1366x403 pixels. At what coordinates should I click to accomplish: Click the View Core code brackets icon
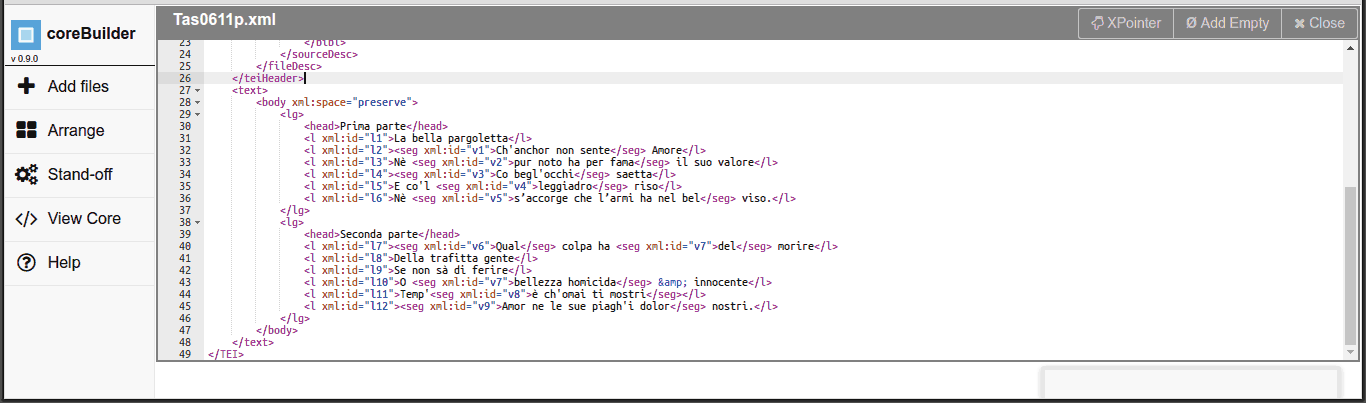[27, 218]
